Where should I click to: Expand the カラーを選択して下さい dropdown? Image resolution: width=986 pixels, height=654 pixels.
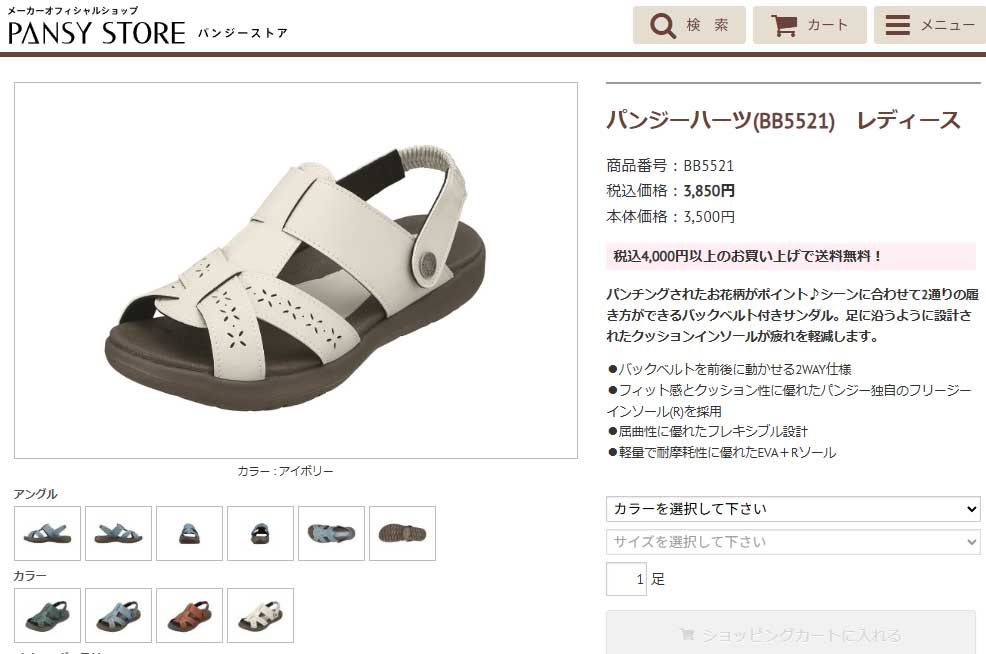click(x=793, y=509)
